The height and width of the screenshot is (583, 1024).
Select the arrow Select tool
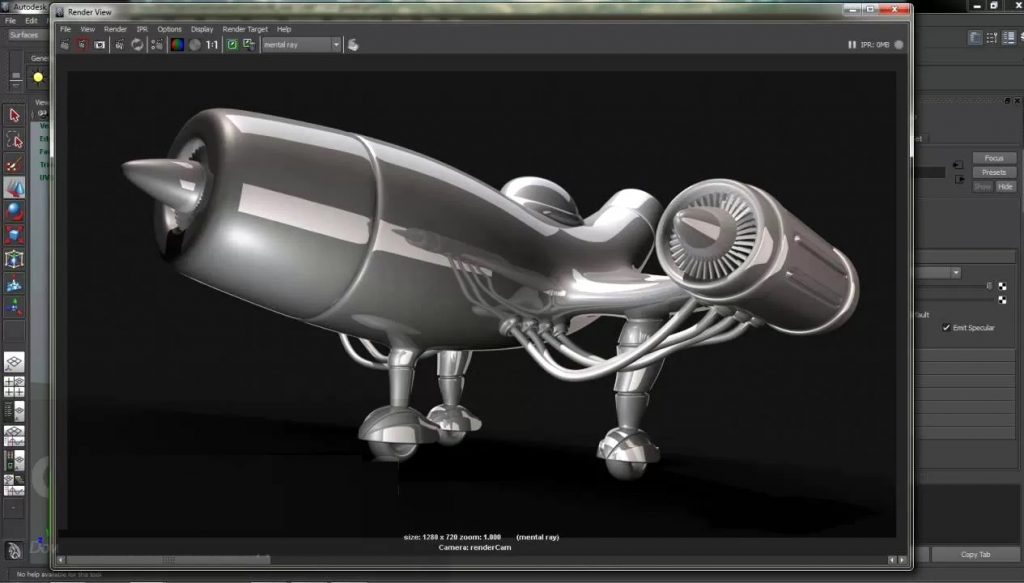[x=14, y=116]
